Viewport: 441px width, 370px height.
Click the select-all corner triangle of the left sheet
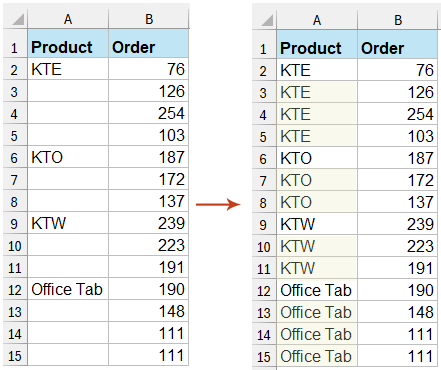coord(18,19)
